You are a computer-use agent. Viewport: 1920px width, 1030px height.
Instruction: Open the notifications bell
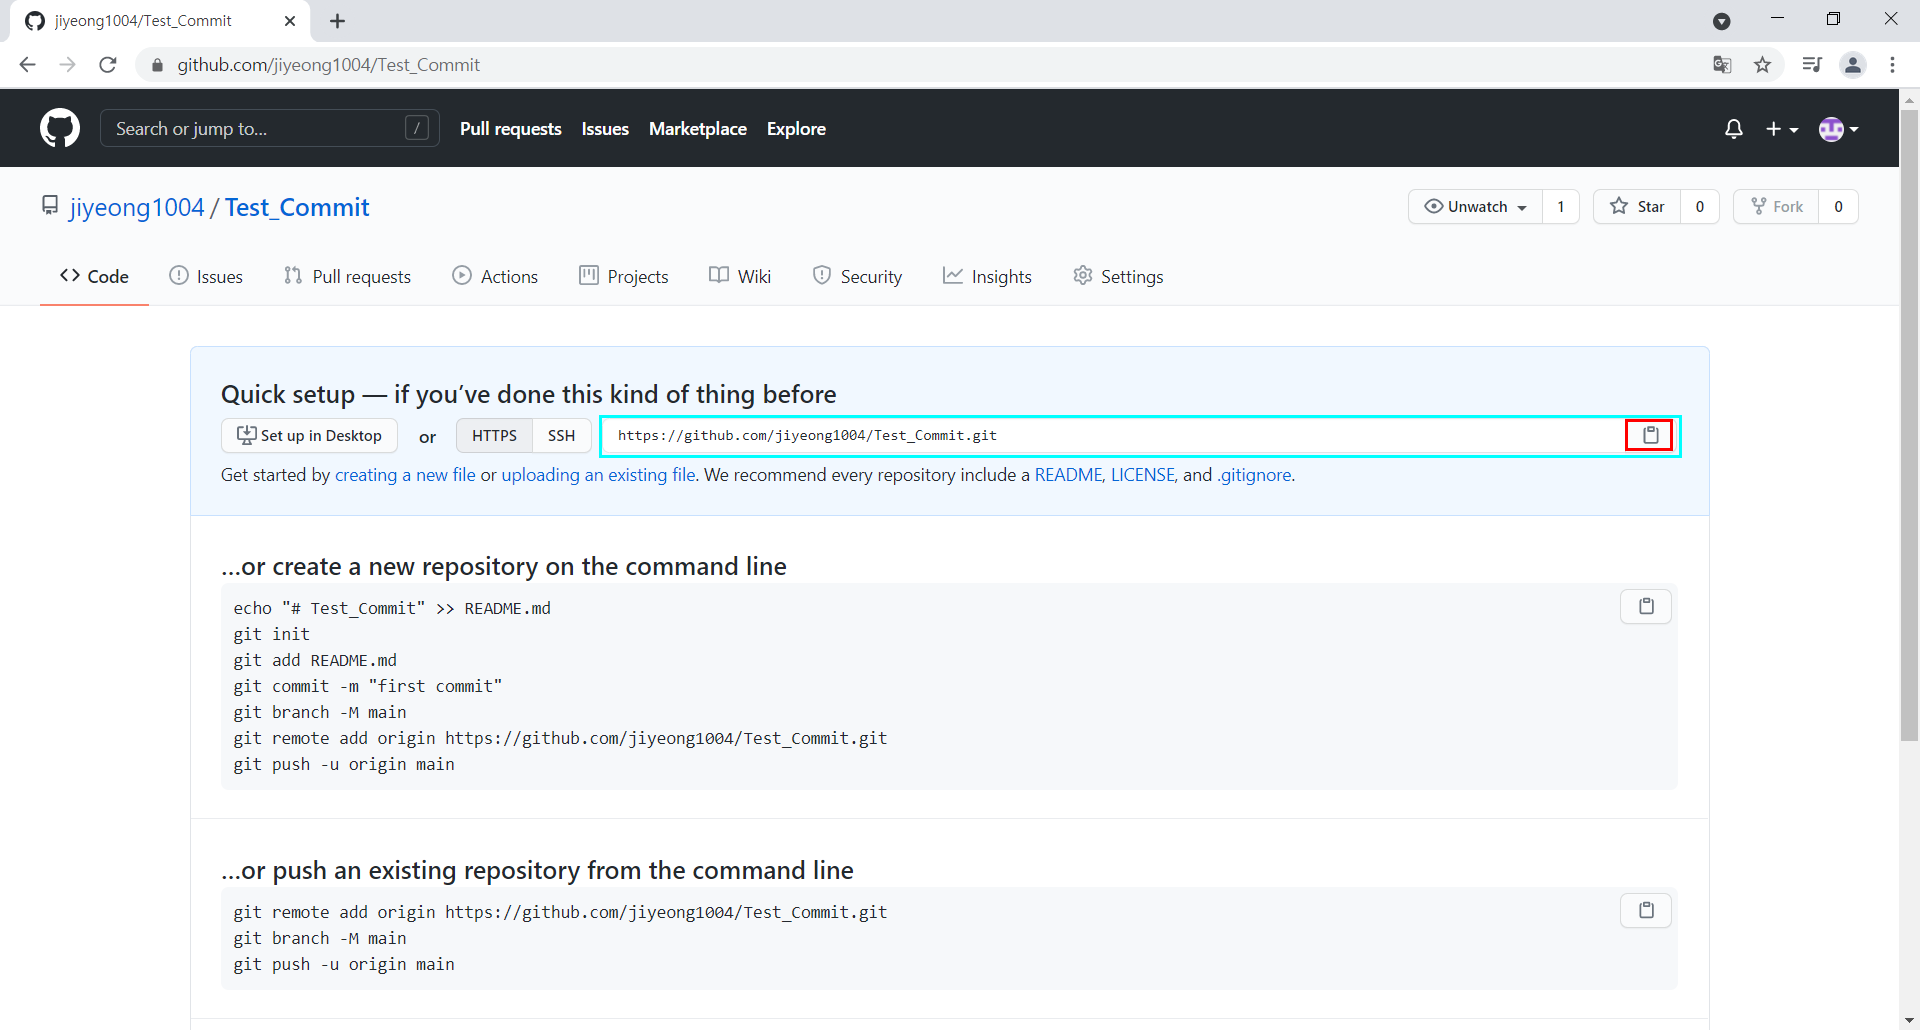coord(1734,129)
